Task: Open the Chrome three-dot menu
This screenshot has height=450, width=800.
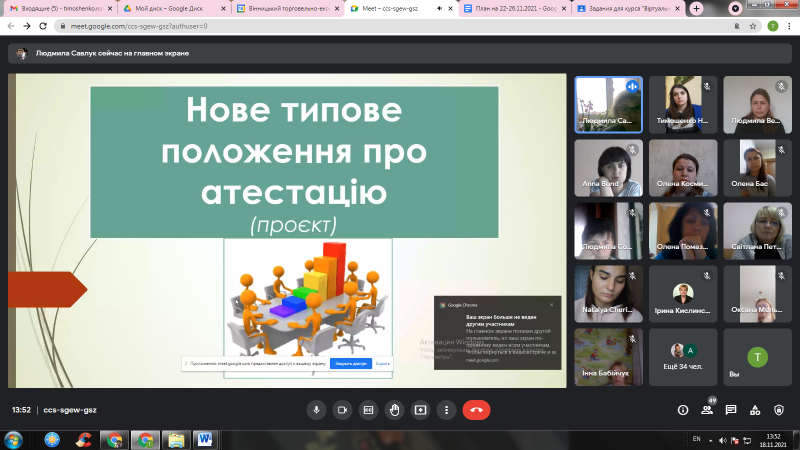Action: [789, 26]
